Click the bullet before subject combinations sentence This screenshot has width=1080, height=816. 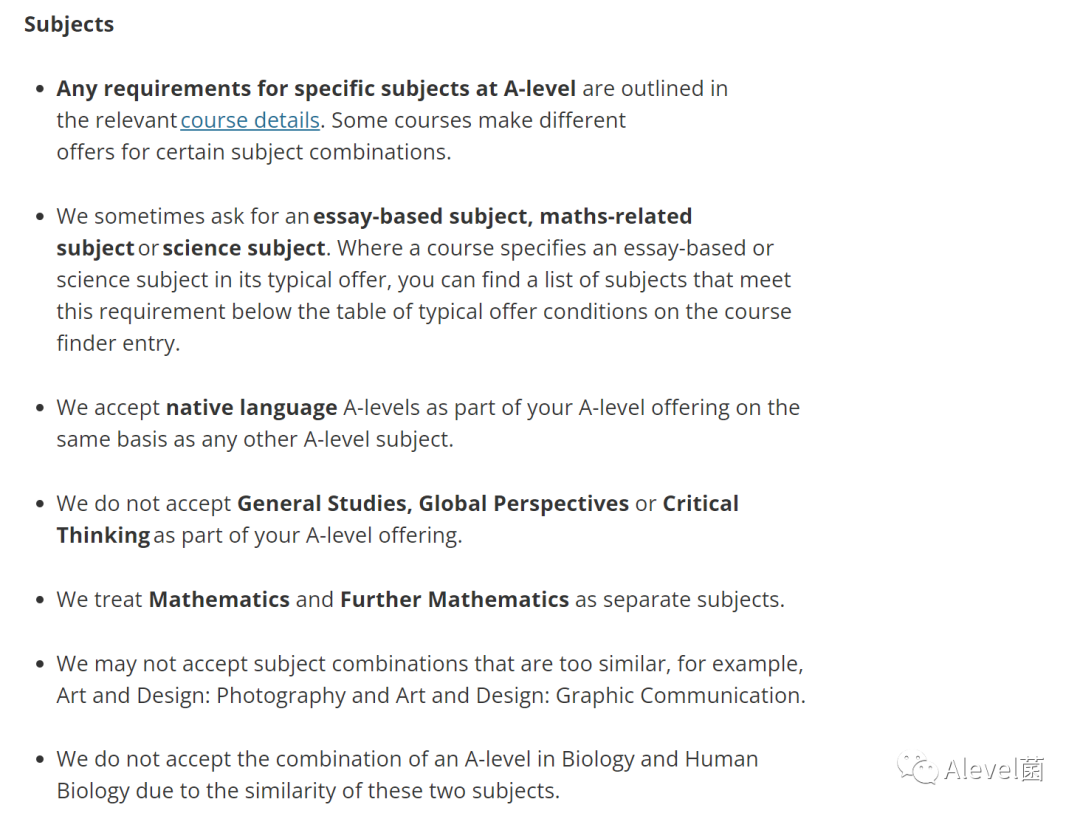point(40,663)
